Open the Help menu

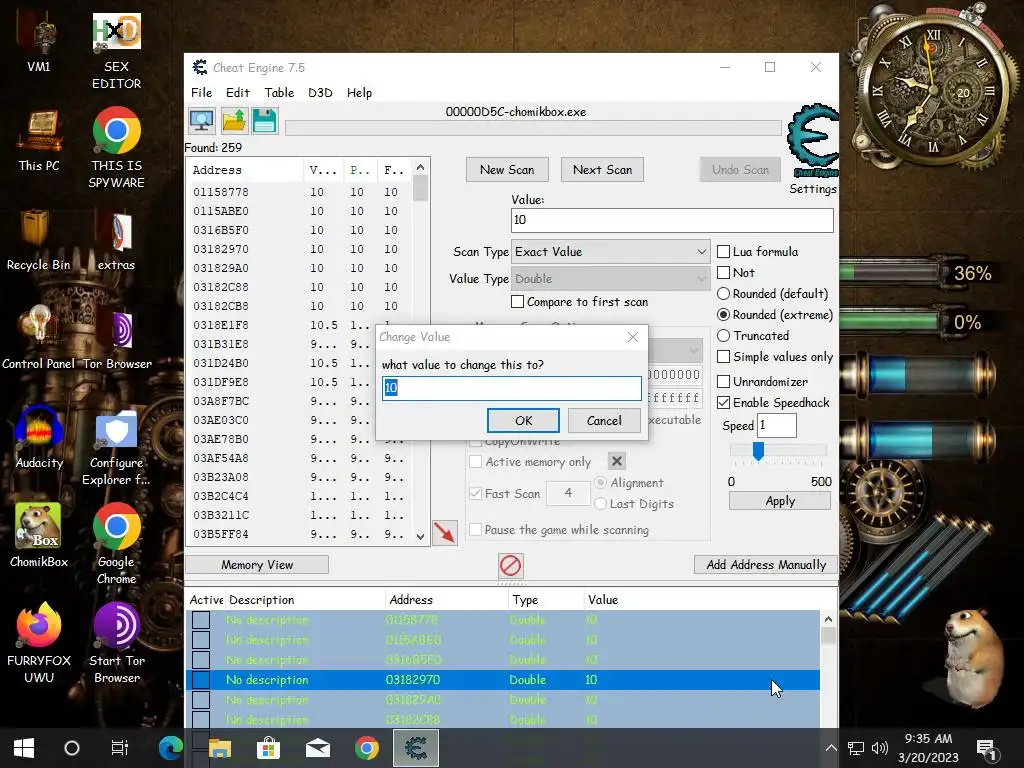[x=359, y=93]
